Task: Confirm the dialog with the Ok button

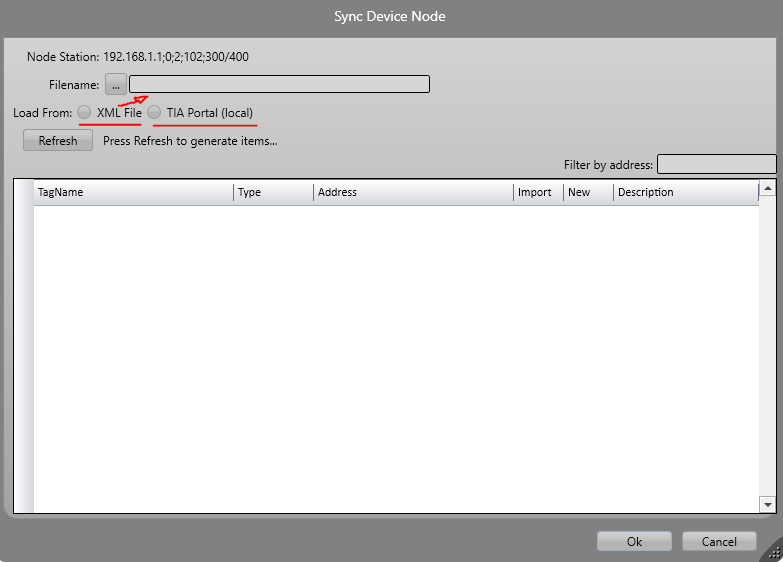Action: pyautogui.click(x=634, y=541)
